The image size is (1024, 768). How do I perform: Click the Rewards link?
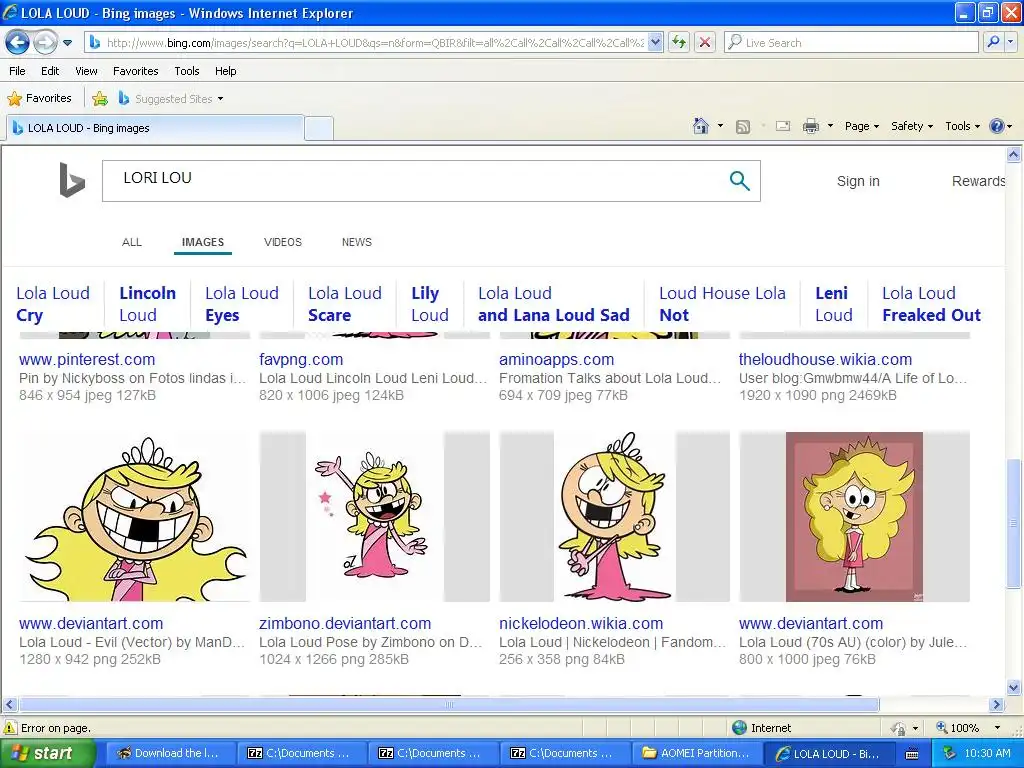[978, 182]
